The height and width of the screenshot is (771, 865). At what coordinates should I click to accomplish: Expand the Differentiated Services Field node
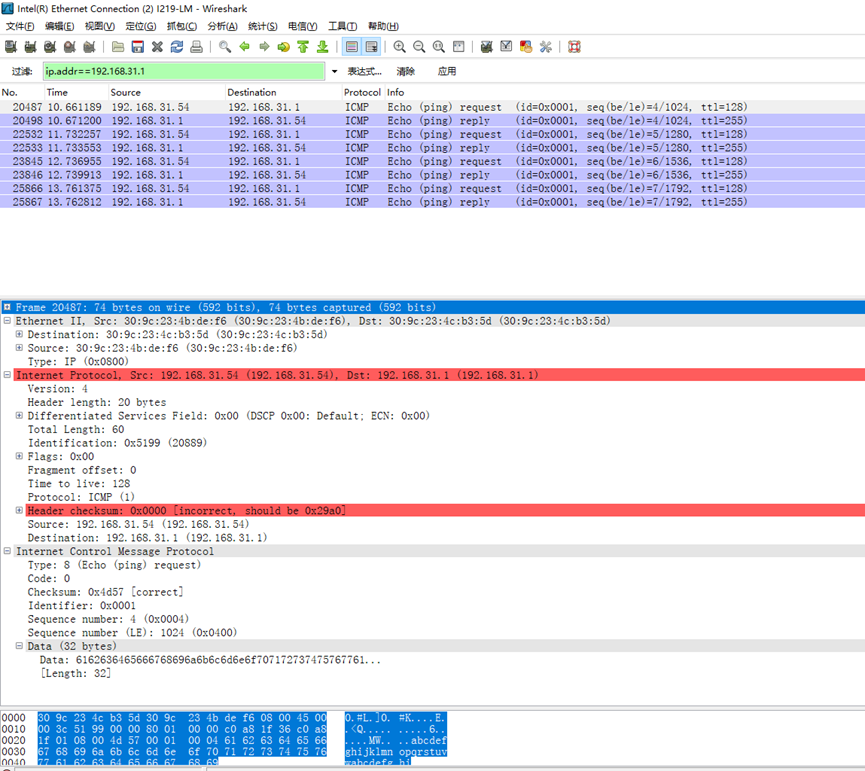coord(19,415)
